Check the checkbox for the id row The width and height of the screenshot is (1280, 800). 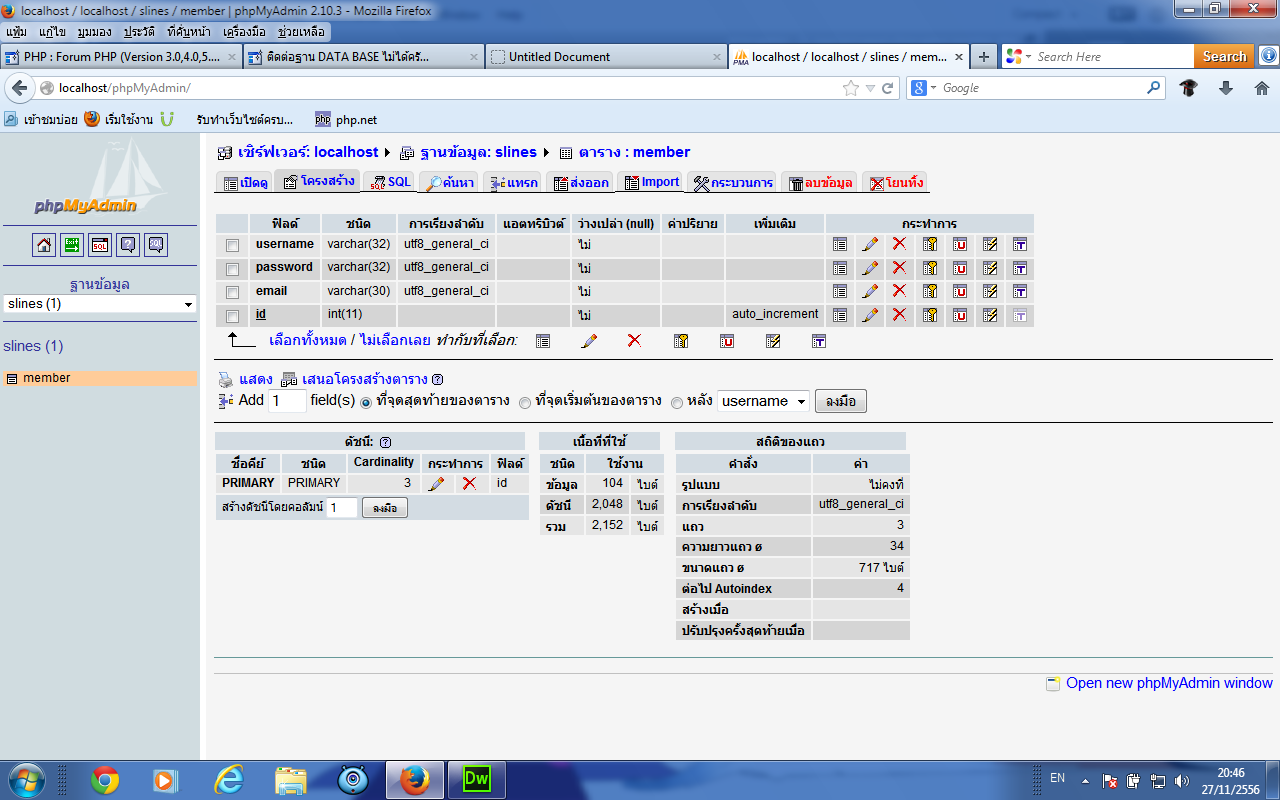coord(232,315)
